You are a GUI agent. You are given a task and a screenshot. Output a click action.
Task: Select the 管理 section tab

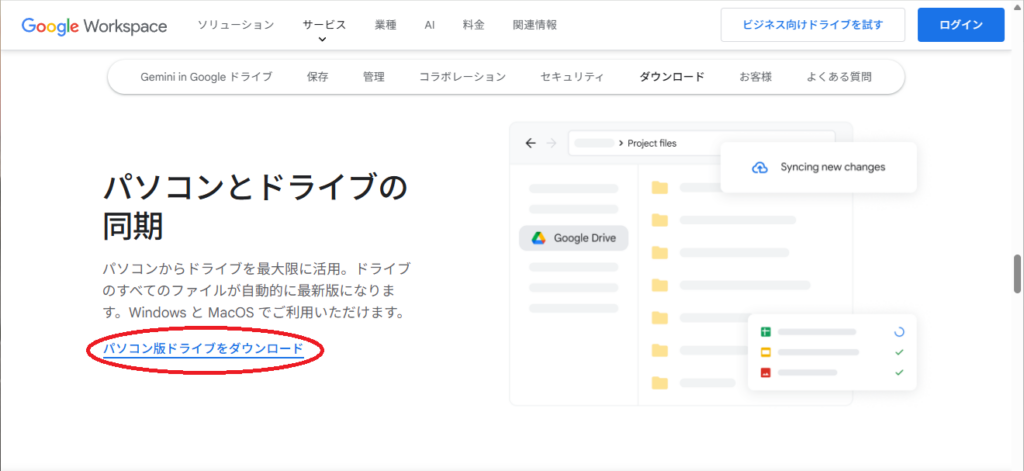point(374,77)
